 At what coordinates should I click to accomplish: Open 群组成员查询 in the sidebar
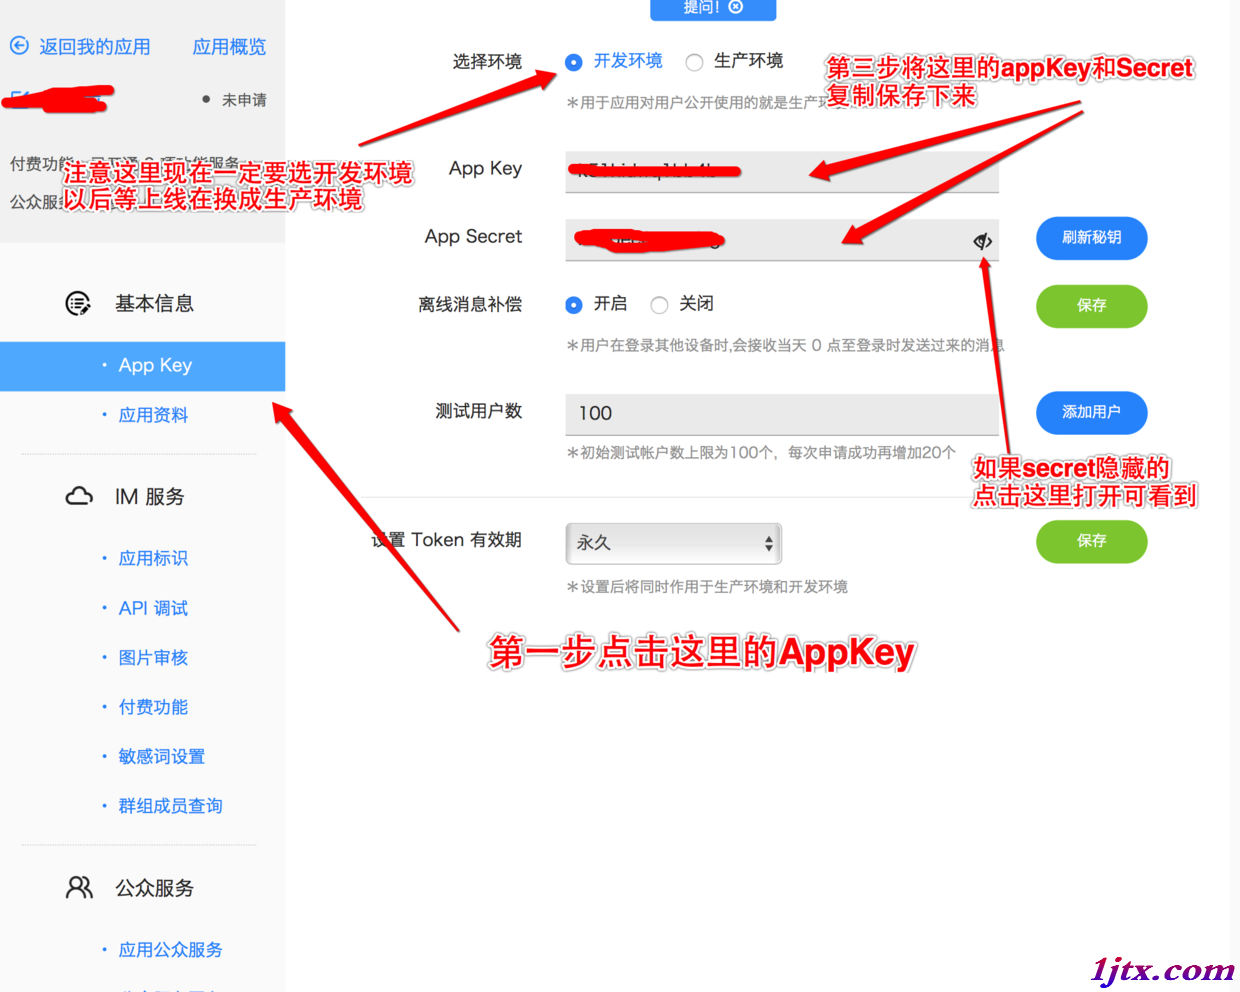pyautogui.click(x=170, y=805)
